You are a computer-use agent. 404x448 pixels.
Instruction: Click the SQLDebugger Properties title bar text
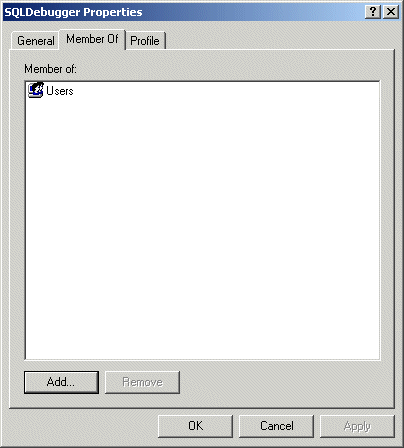point(73,12)
